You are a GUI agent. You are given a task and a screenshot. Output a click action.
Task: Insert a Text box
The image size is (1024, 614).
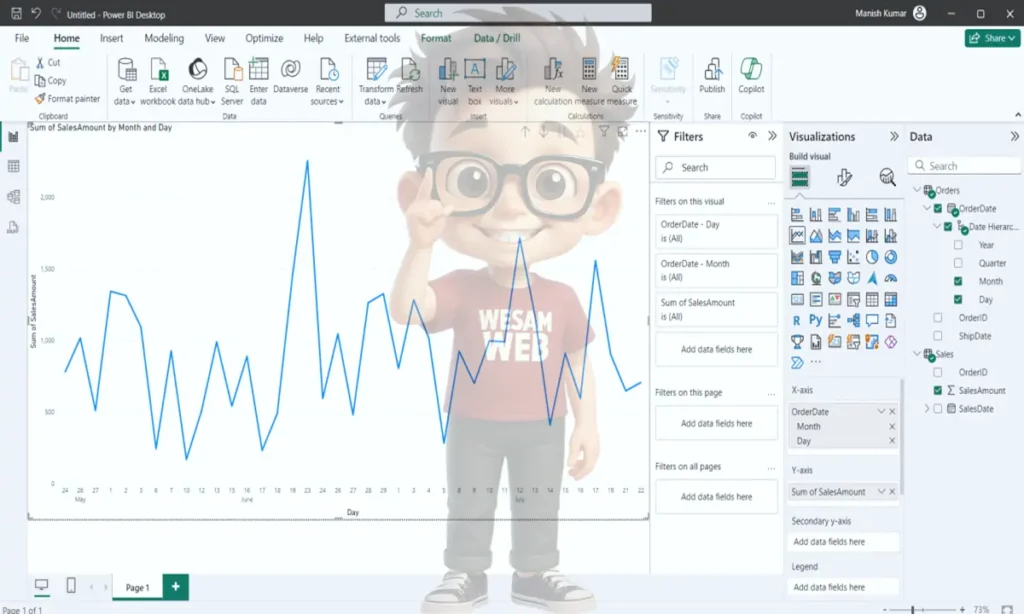coord(475,70)
